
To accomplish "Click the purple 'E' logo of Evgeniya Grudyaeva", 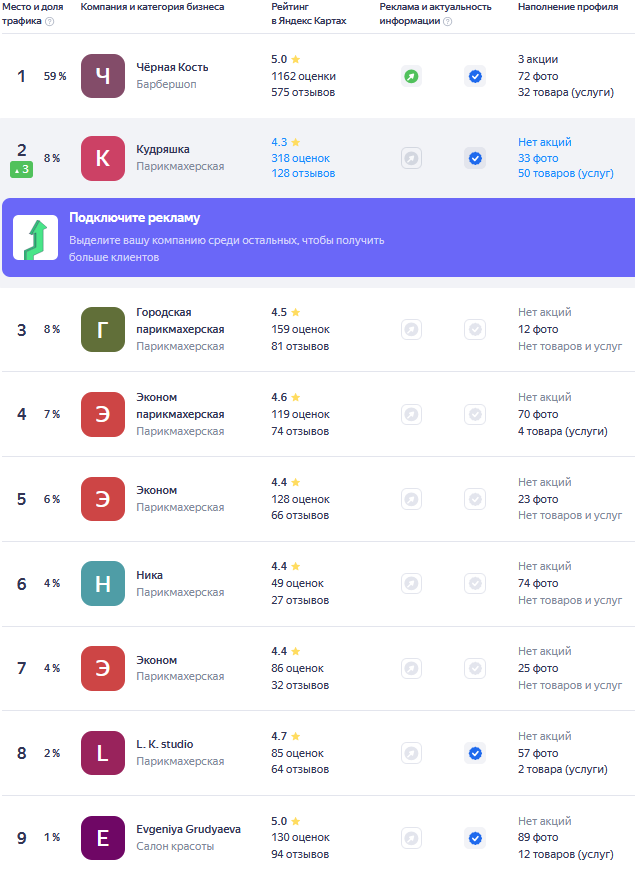I will (x=103, y=838).
